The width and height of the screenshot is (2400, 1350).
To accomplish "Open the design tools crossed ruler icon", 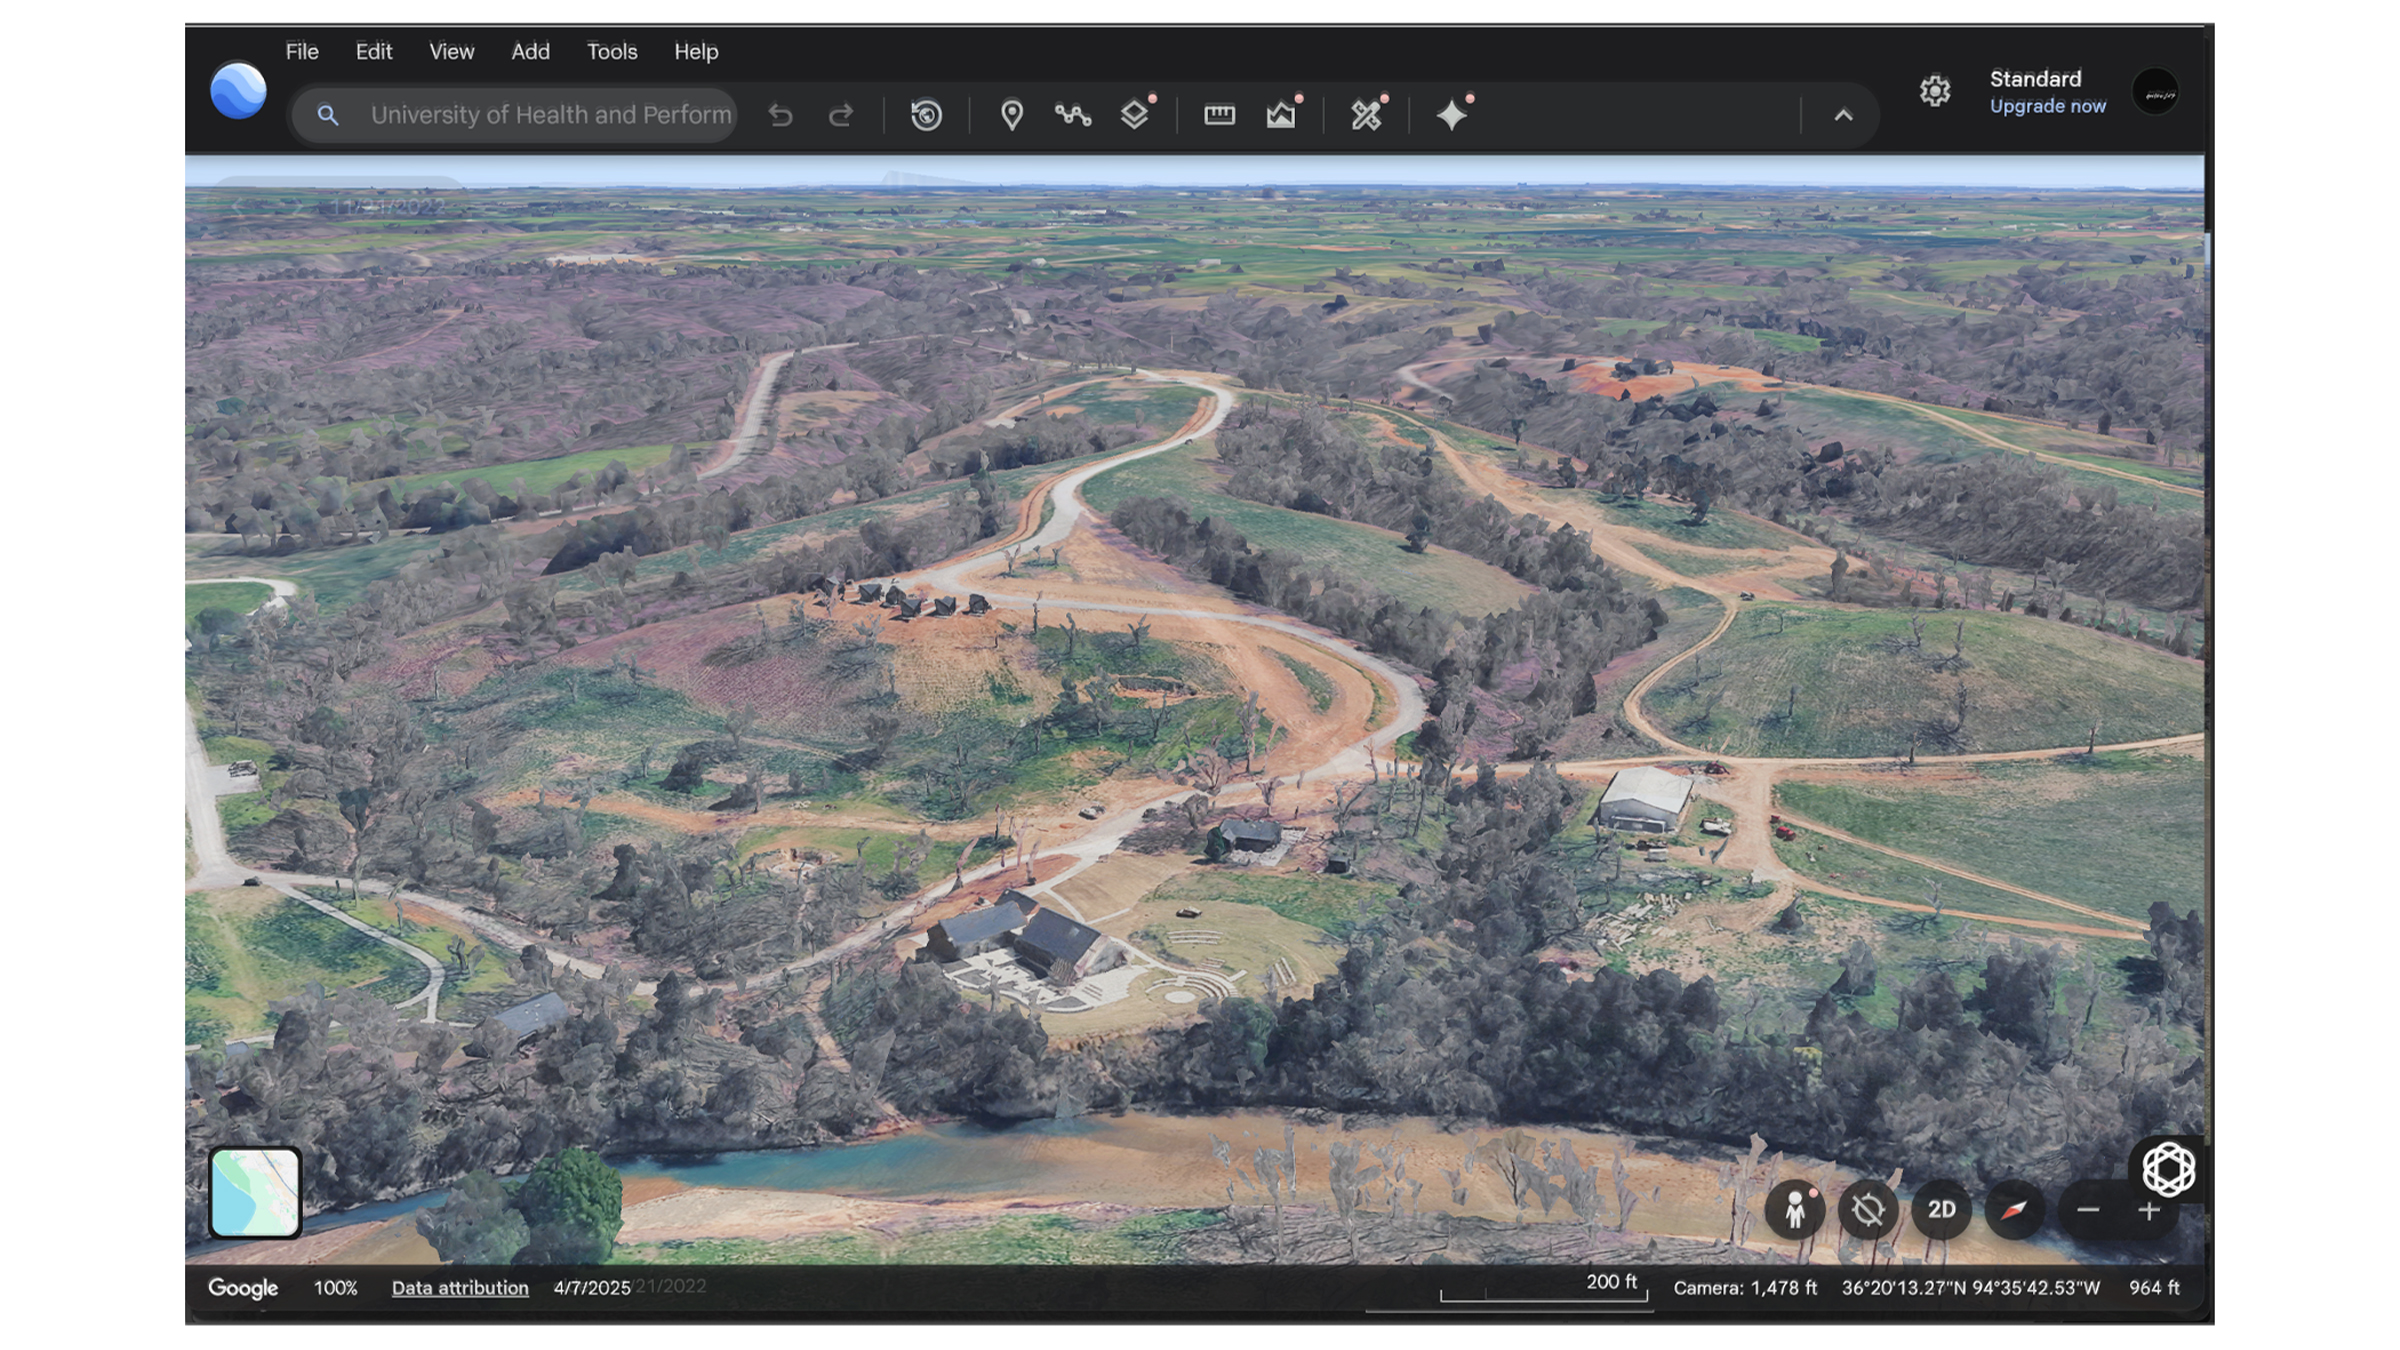I will (x=1366, y=115).
